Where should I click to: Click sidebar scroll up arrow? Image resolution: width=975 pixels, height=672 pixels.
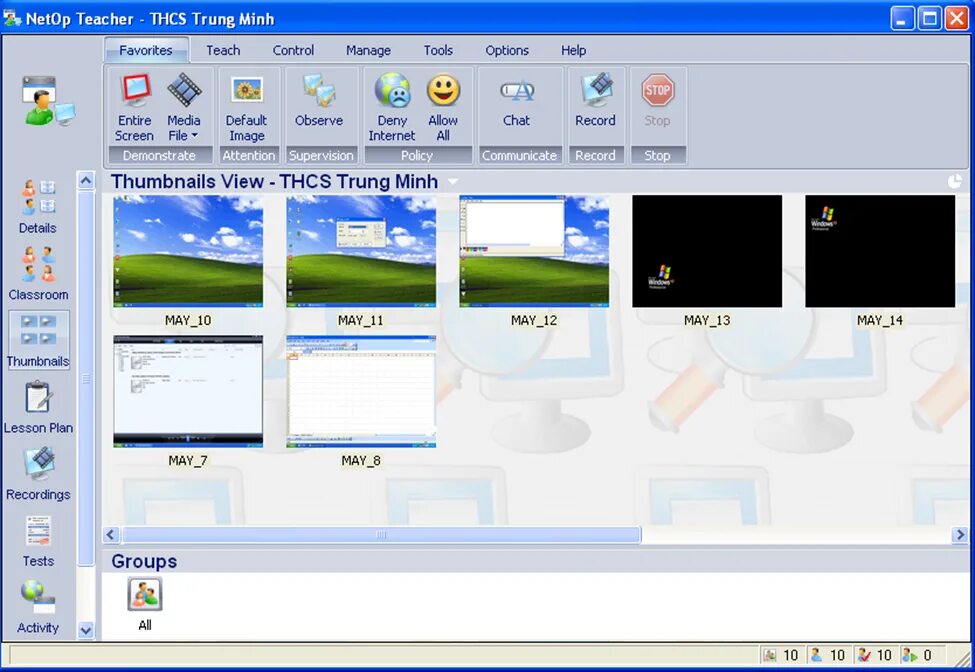tap(86, 180)
